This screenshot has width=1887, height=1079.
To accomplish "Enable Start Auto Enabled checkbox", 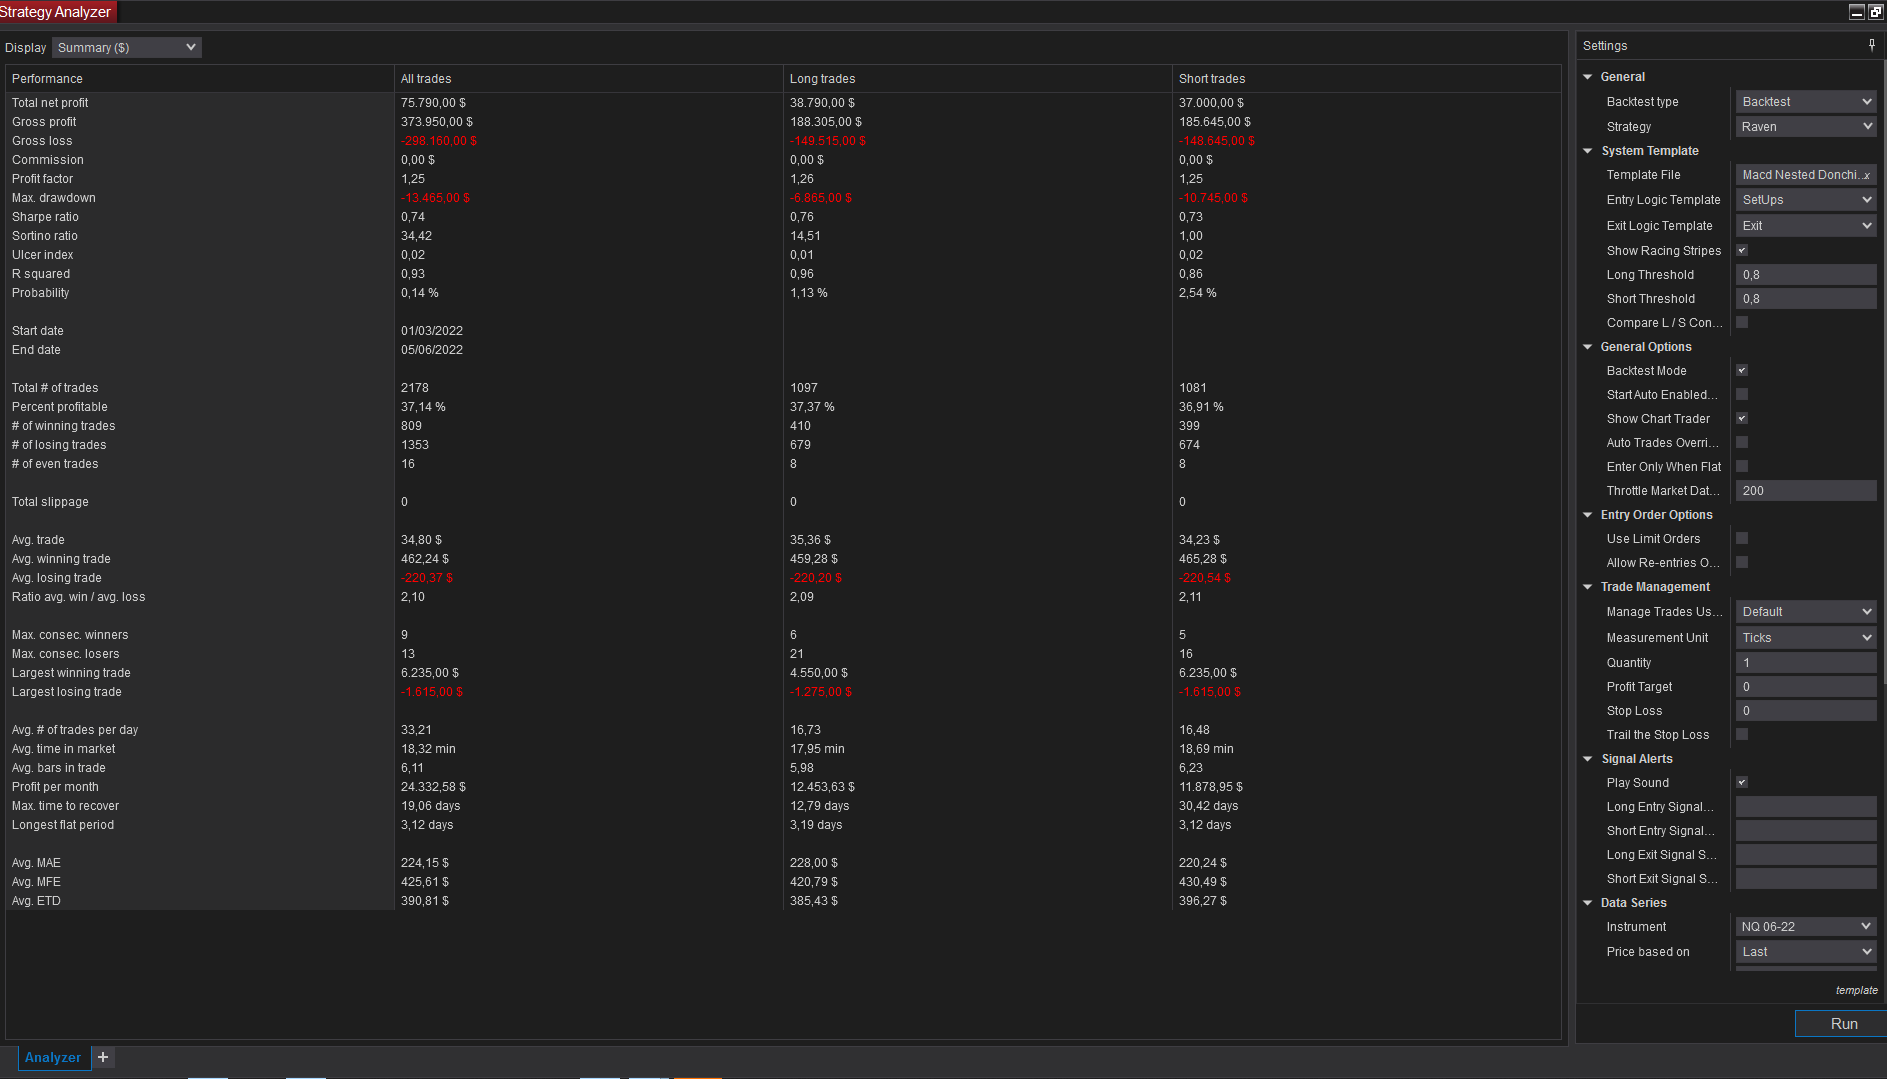I will 1742,395.
